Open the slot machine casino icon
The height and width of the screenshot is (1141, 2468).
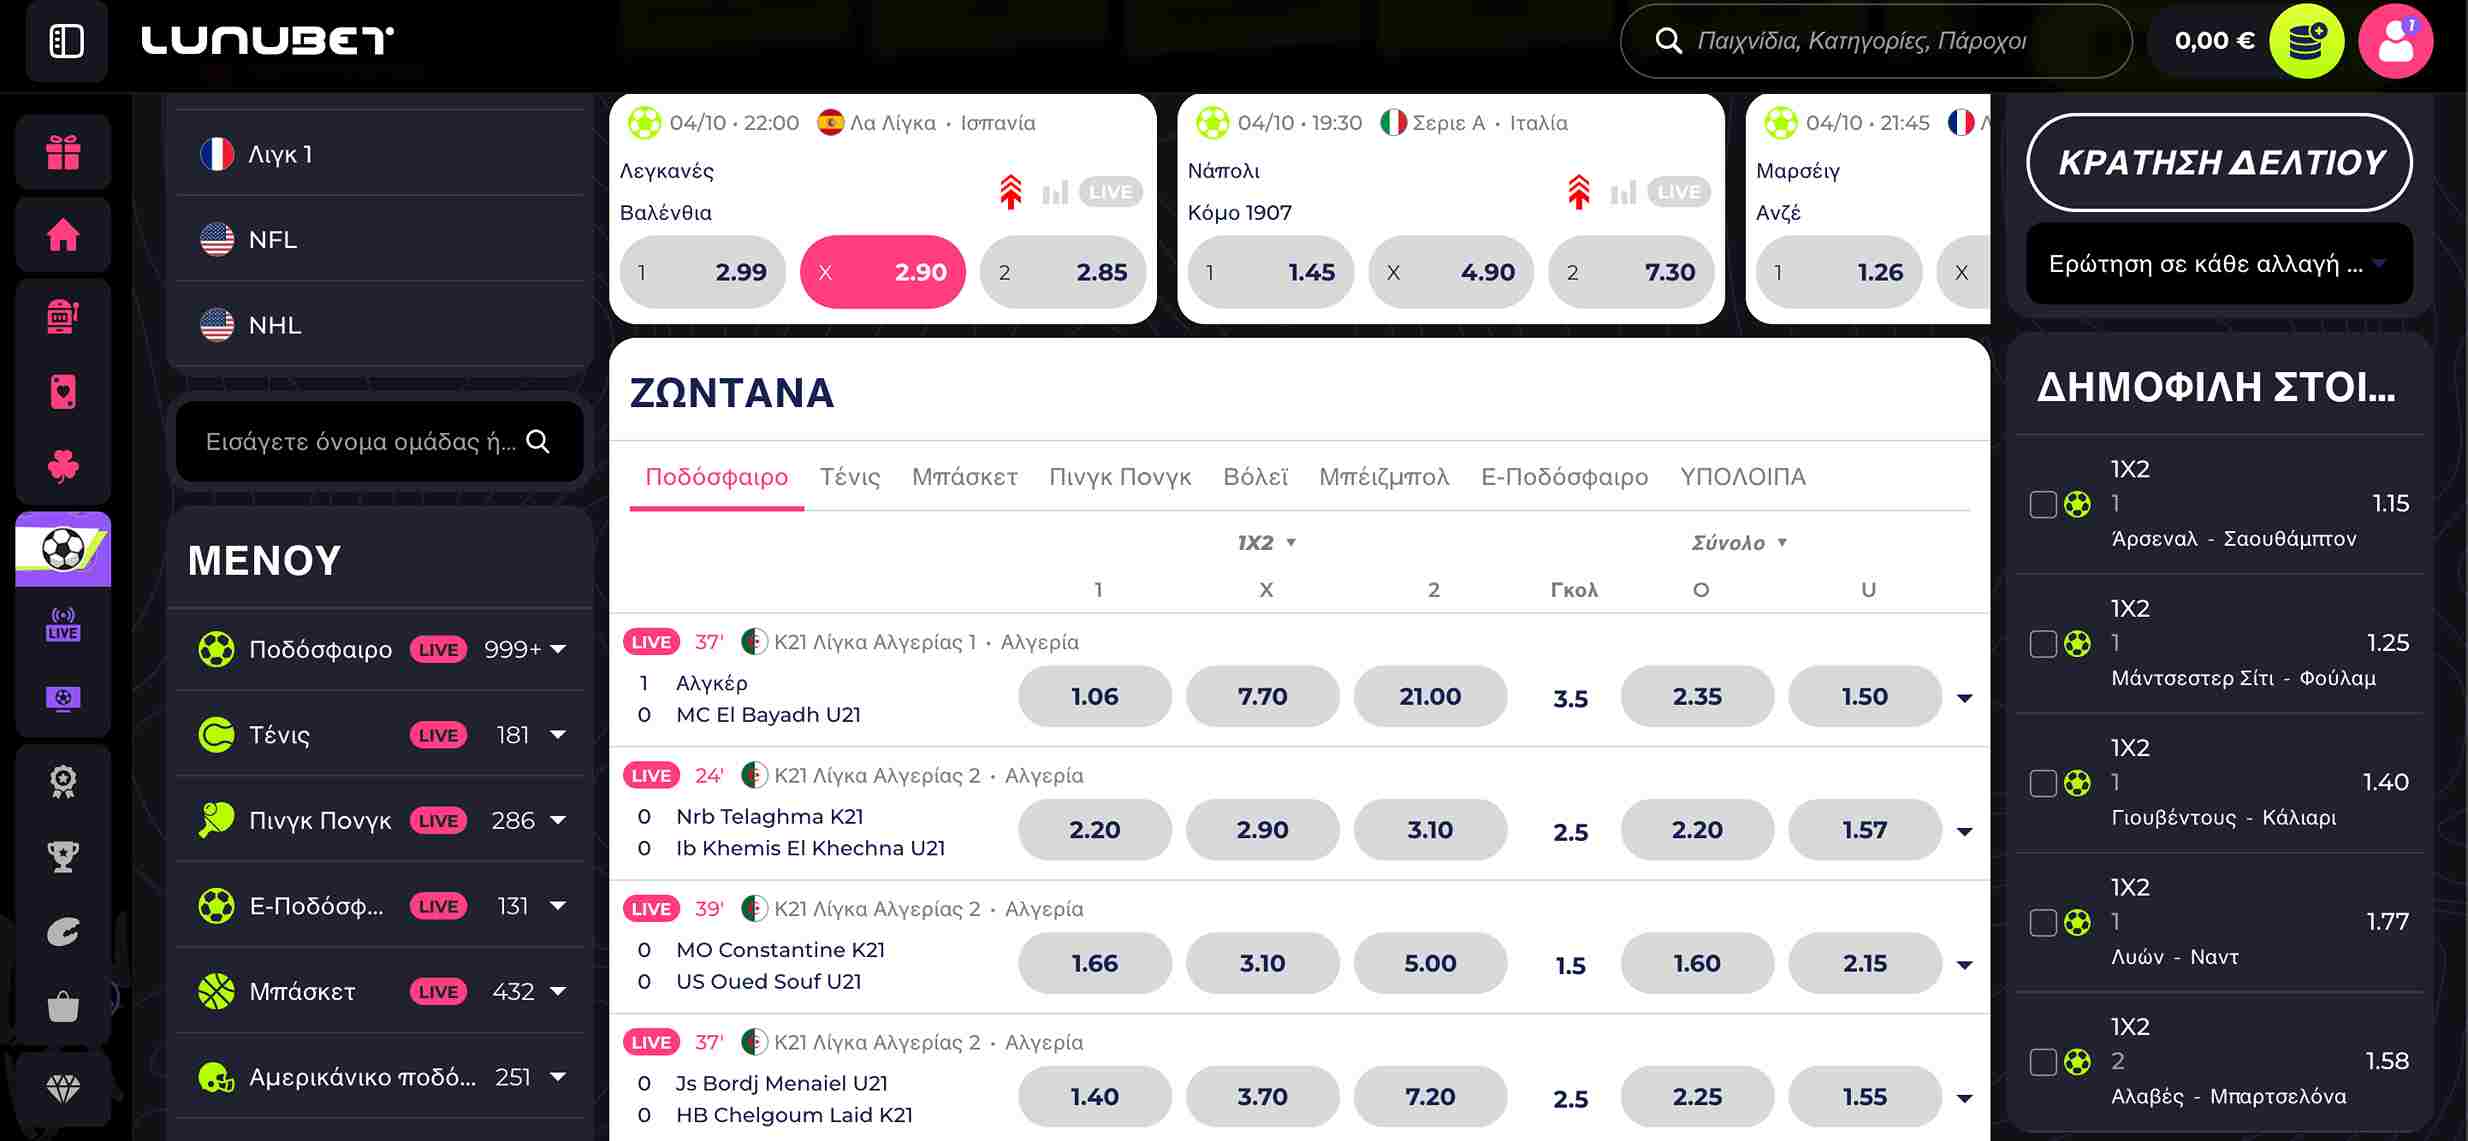tap(63, 317)
